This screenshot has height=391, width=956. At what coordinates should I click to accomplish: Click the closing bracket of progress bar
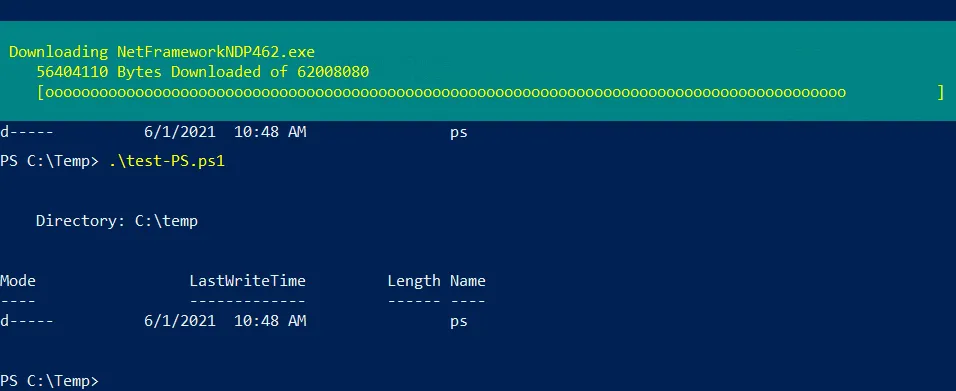point(941,93)
